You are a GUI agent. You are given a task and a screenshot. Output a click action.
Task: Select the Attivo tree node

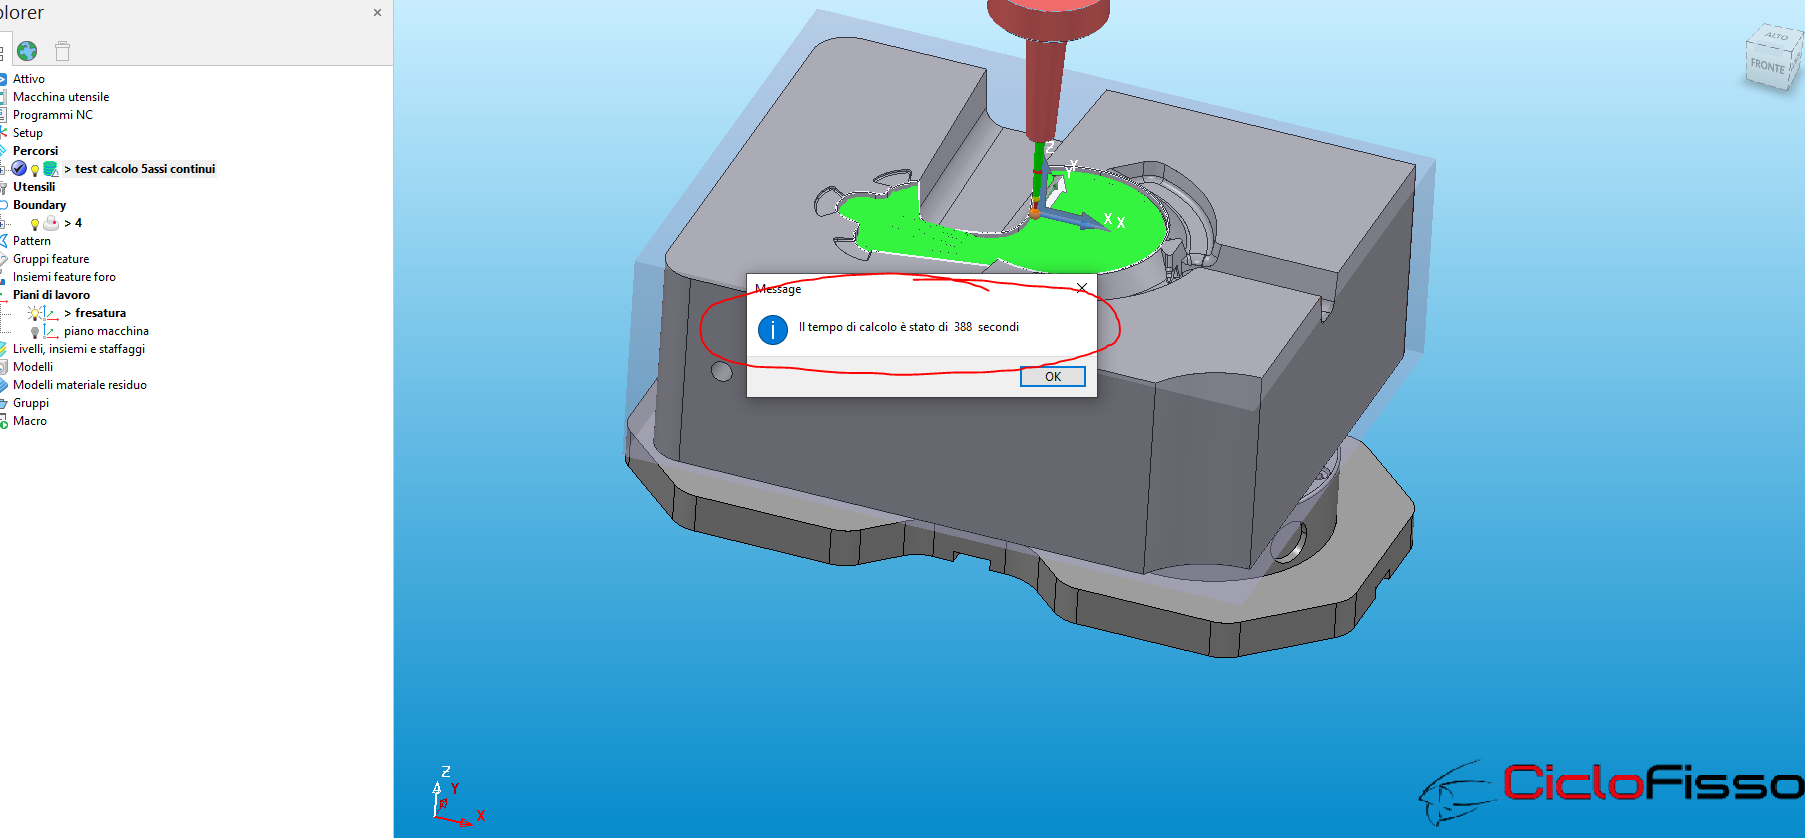pos(28,79)
